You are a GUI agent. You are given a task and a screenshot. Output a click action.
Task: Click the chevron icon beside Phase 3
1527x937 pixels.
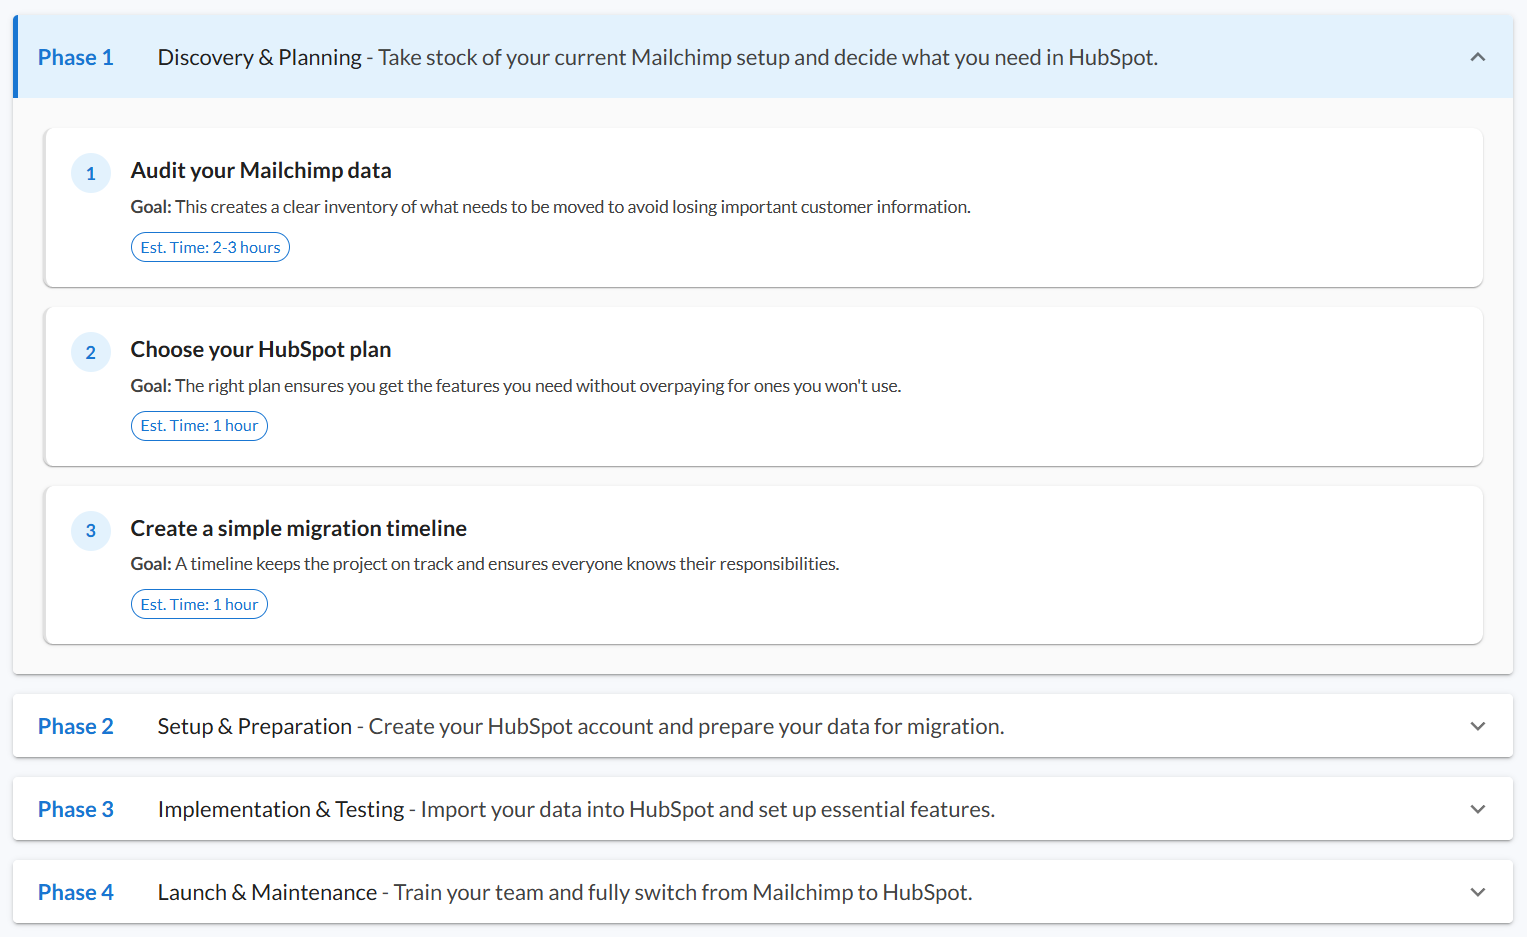coord(1477,808)
